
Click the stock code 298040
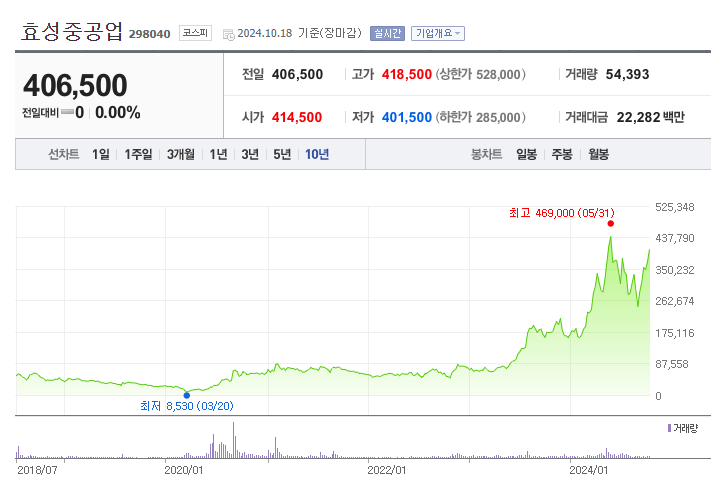(149, 34)
